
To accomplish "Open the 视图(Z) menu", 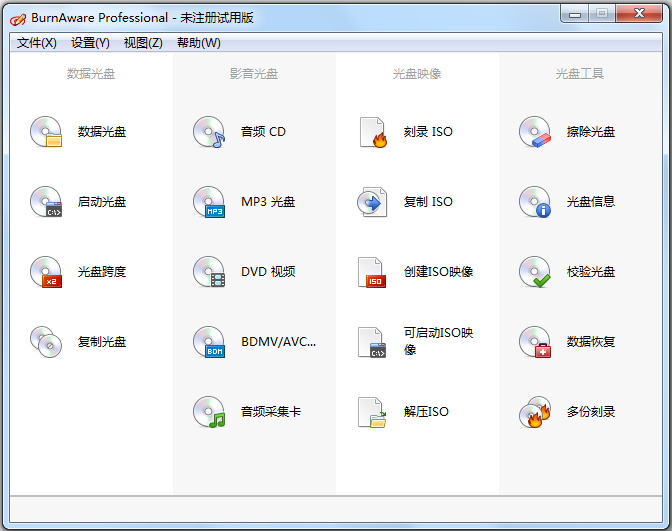I will tap(143, 43).
